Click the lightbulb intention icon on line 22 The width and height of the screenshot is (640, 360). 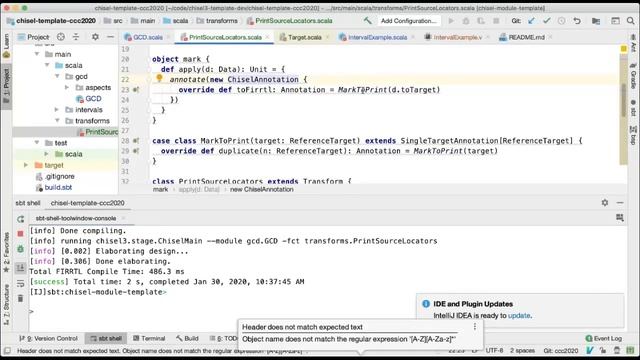click(159, 78)
